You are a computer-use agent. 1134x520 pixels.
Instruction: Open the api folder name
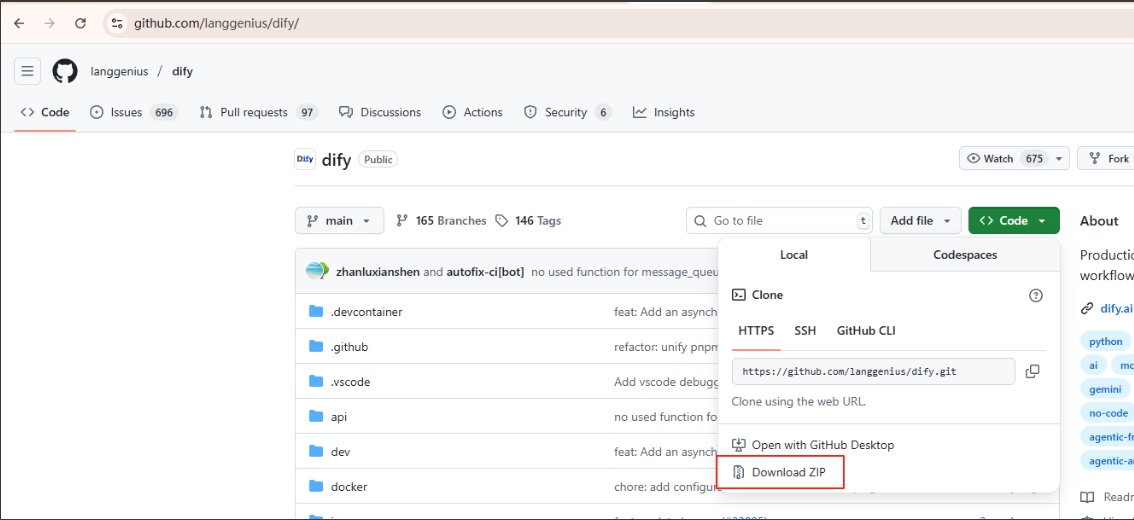(x=339, y=417)
